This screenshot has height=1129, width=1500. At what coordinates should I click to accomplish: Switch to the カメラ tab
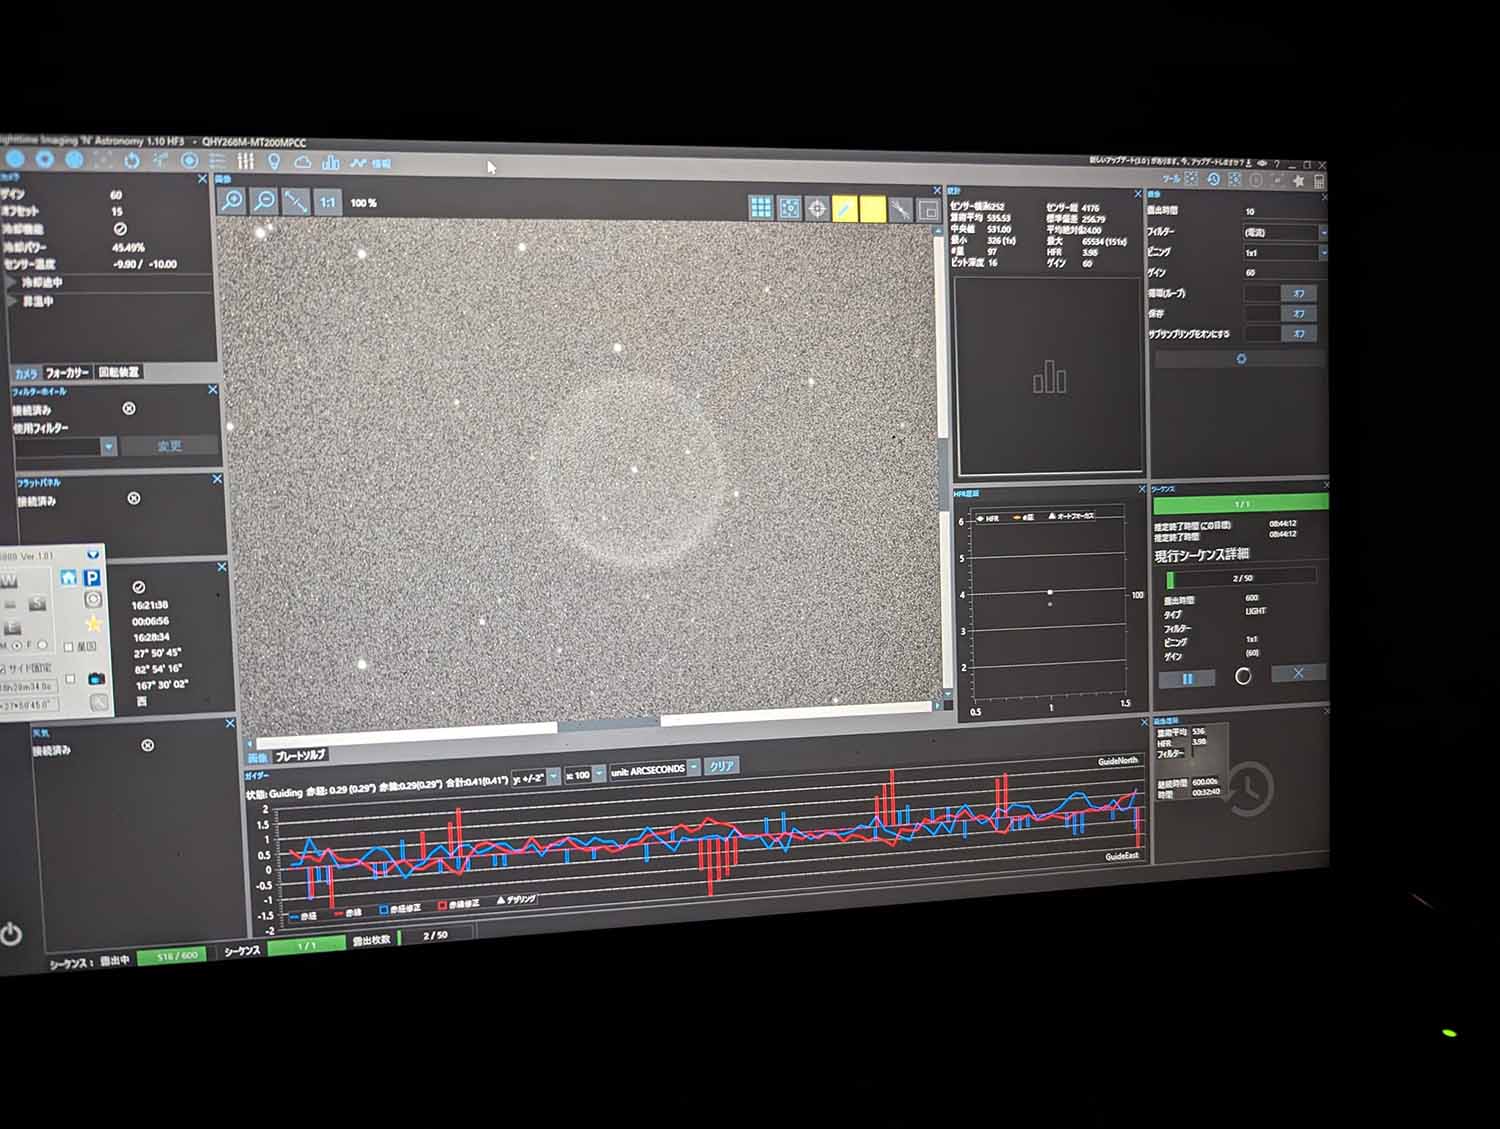point(26,373)
